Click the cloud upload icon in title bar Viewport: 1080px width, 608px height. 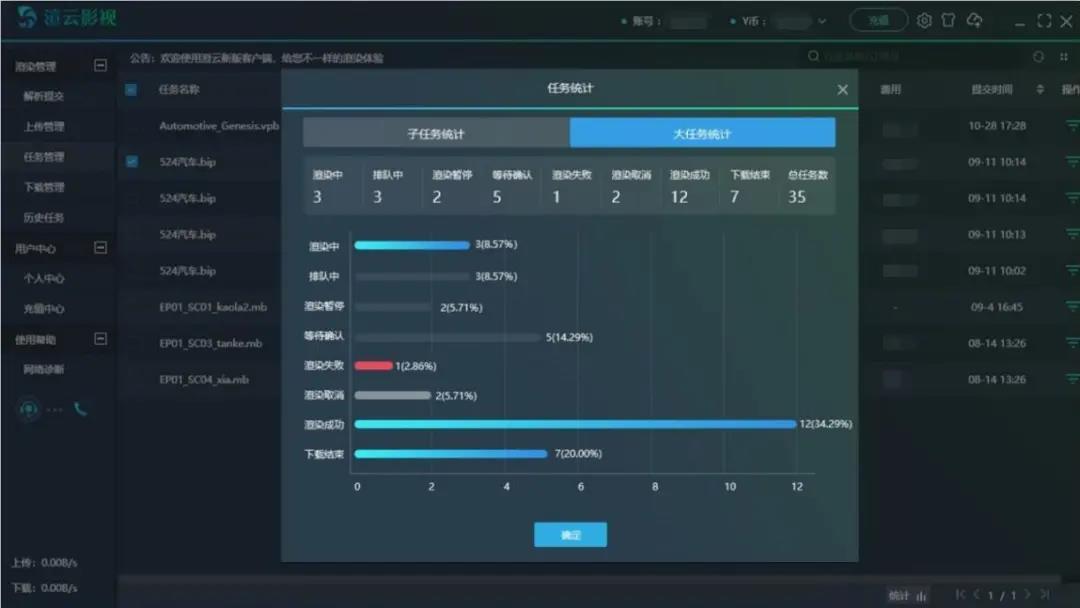click(974, 21)
